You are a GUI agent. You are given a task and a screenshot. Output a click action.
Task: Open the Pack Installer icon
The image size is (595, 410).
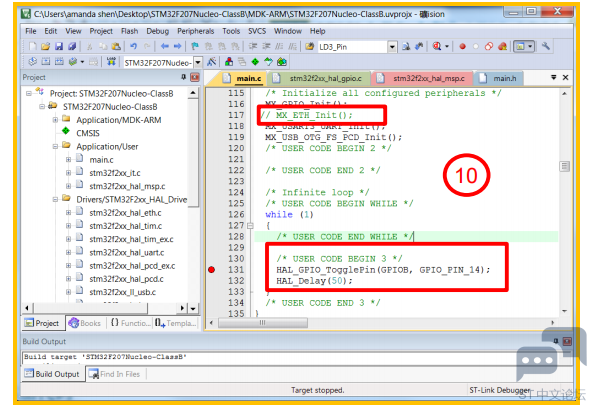coord(282,62)
